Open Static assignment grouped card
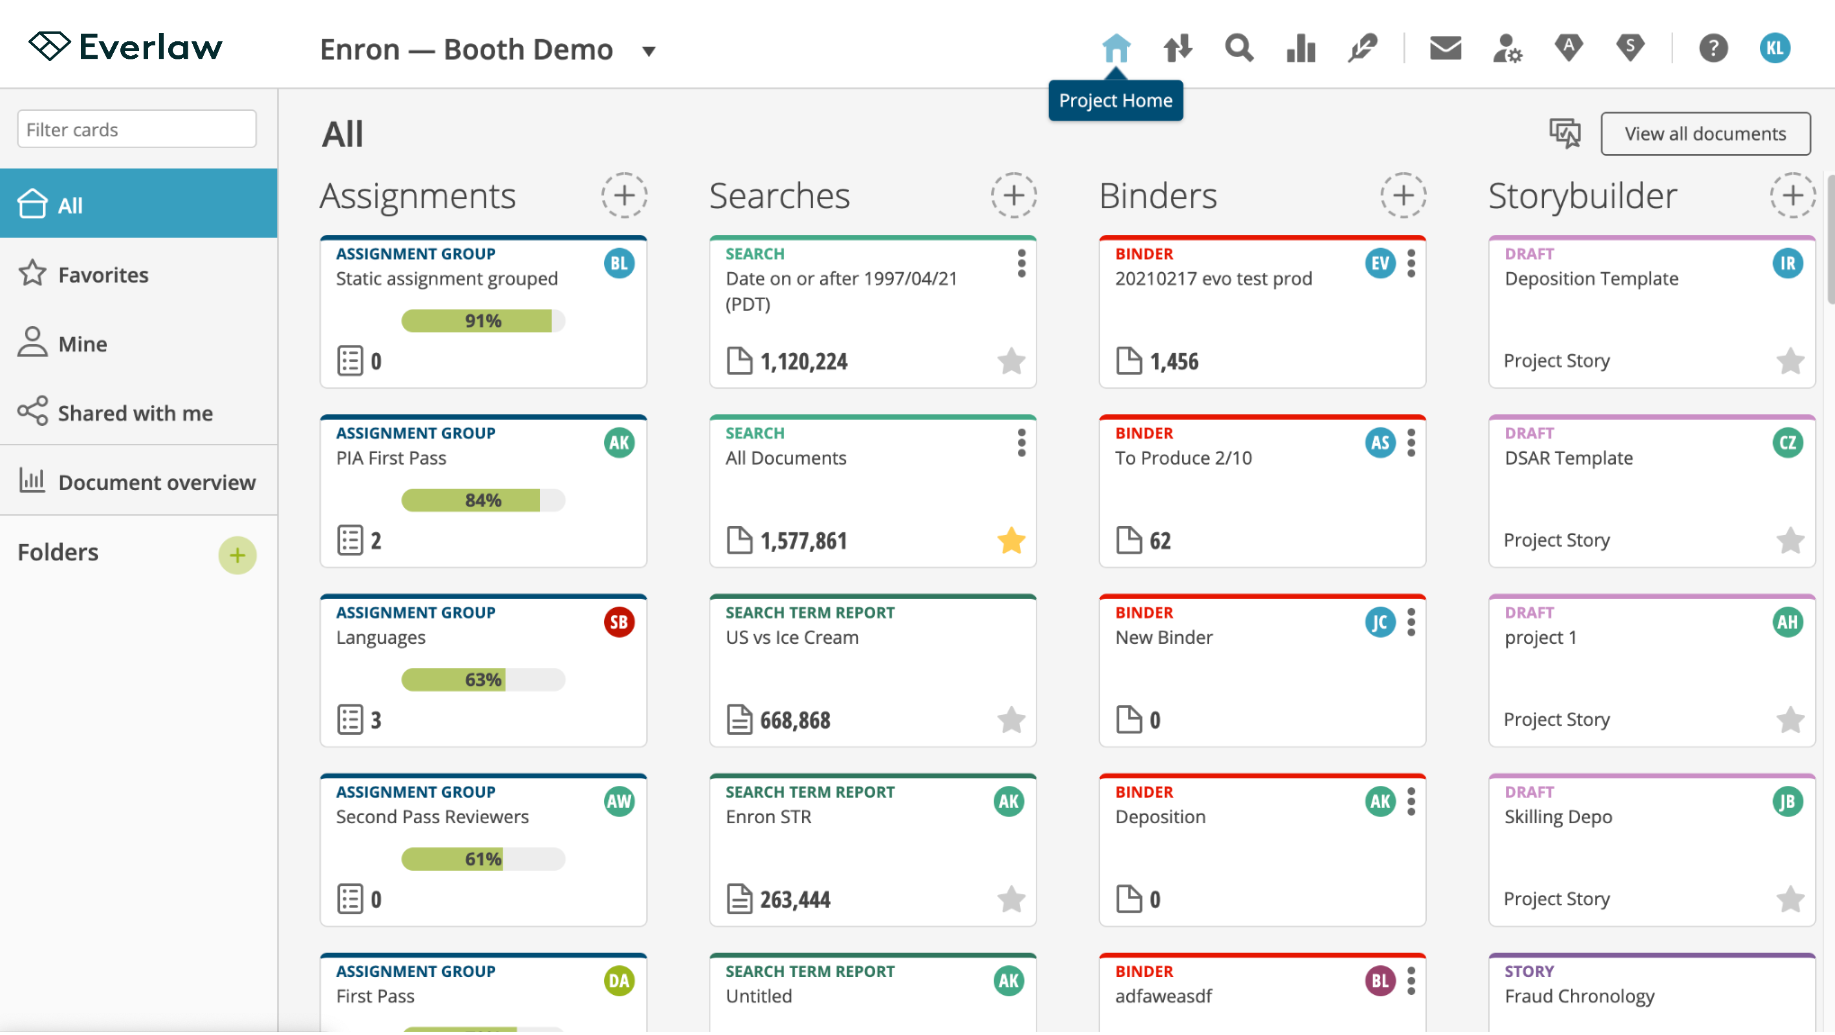Screen dimensions: 1835x1035 (483, 312)
